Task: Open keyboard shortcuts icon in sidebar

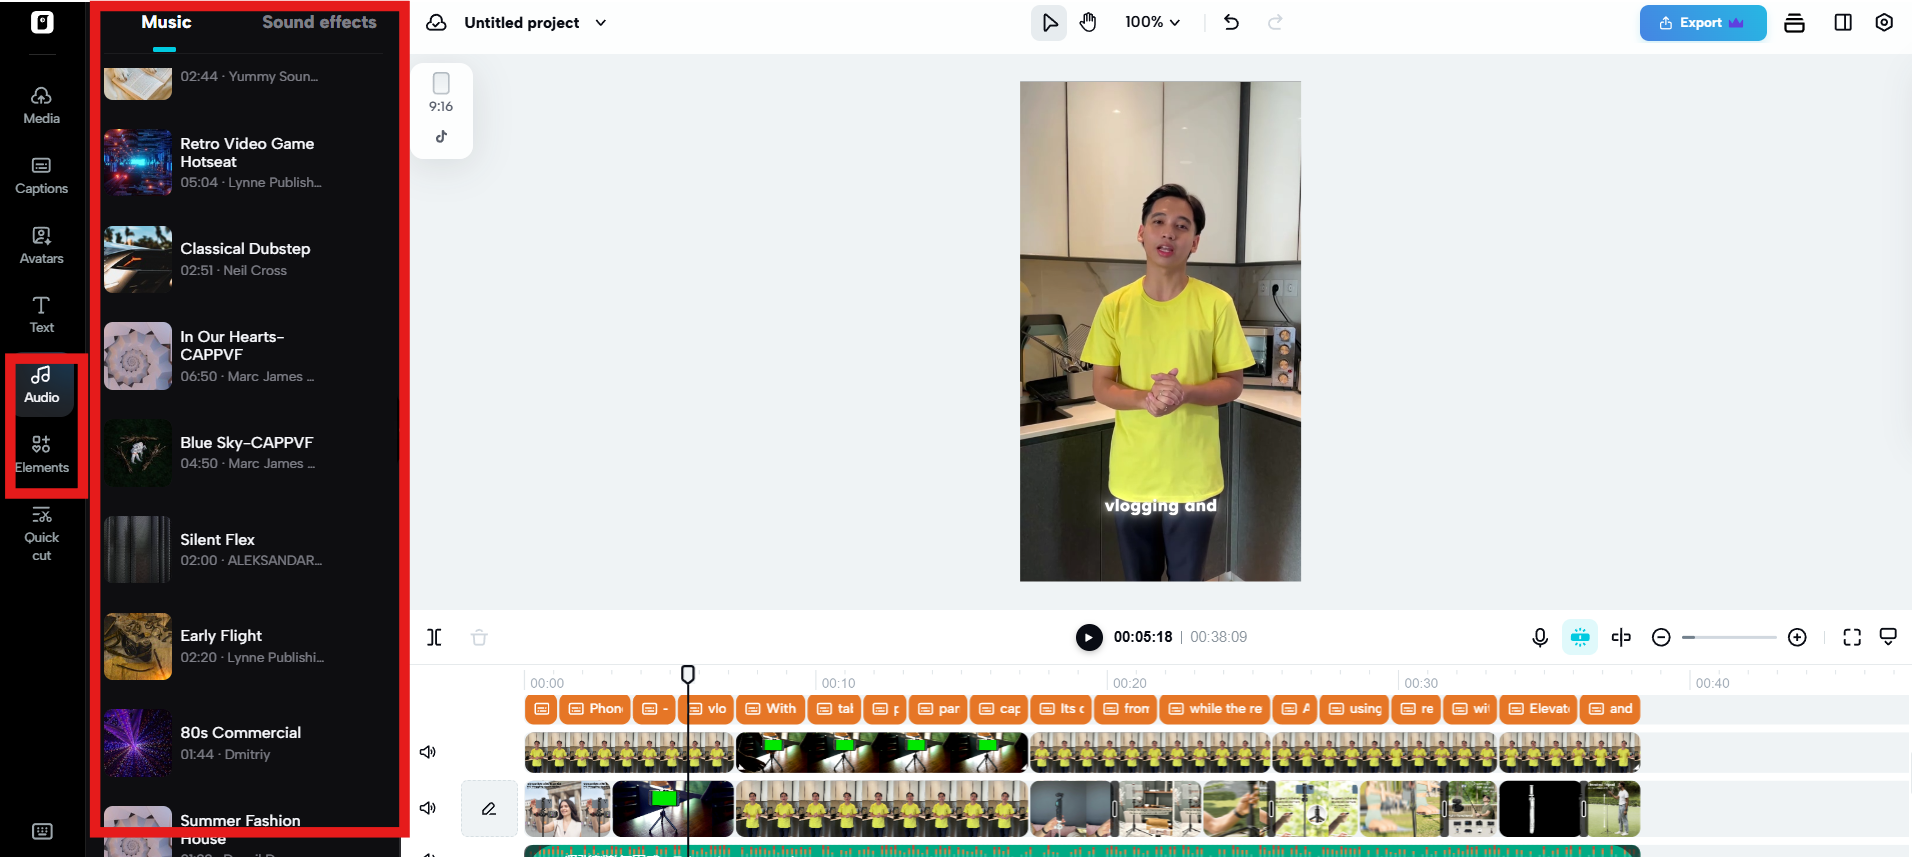Action: tap(42, 831)
